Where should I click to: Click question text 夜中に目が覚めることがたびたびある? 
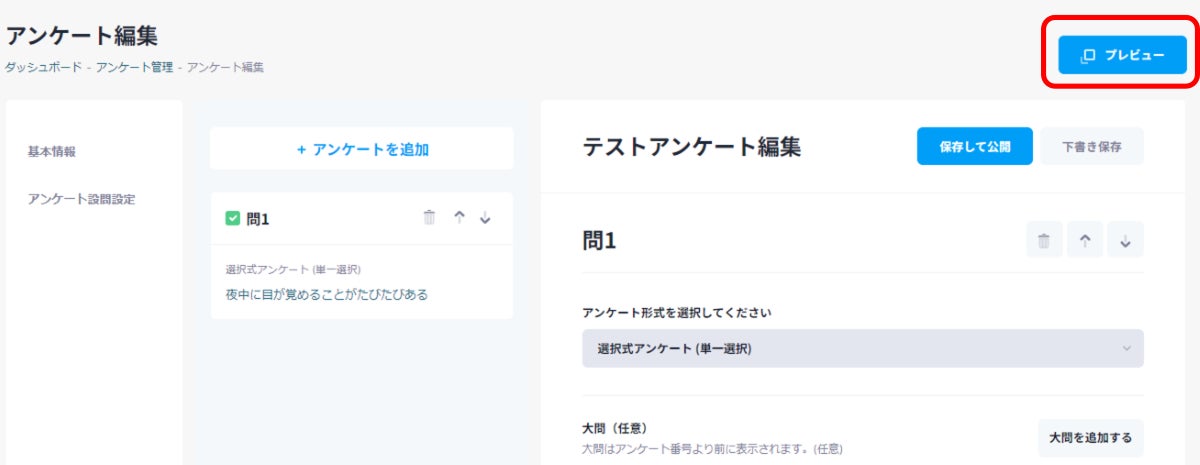[327, 295]
